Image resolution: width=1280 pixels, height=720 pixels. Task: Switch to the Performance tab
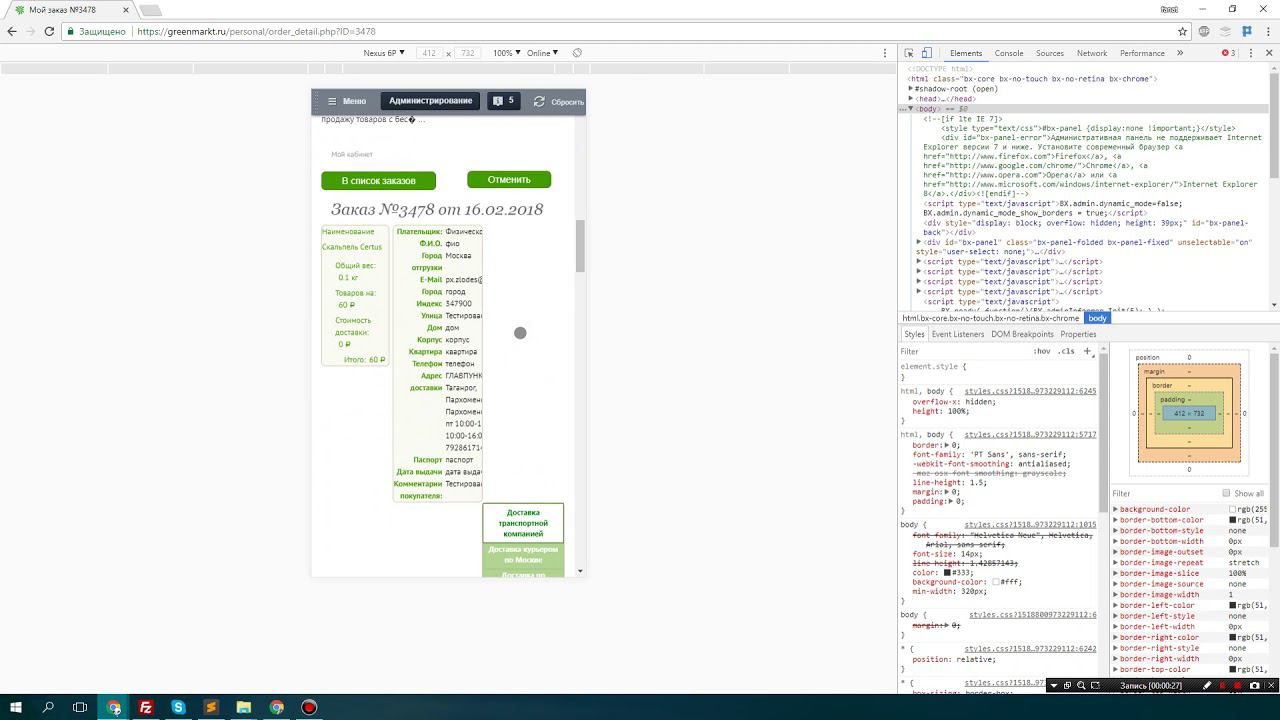1142,53
